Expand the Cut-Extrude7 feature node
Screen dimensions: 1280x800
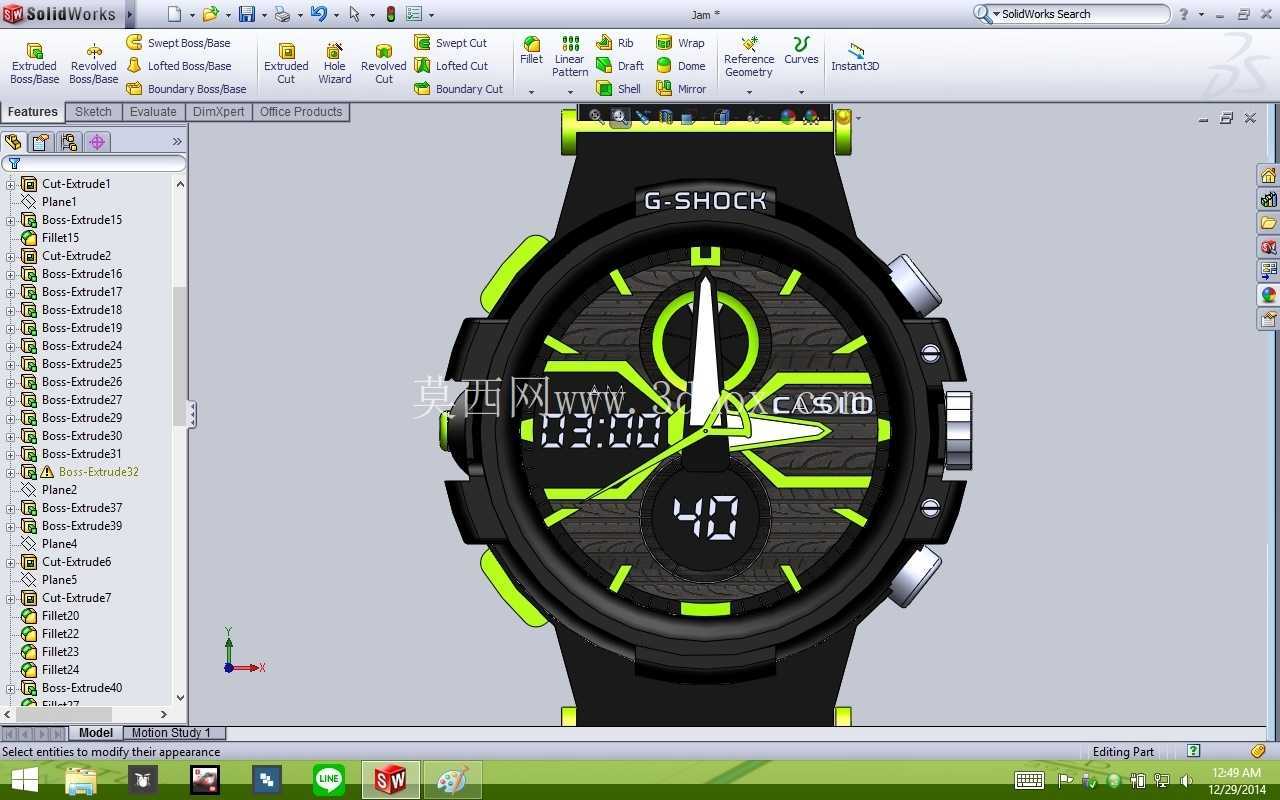coord(10,598)
